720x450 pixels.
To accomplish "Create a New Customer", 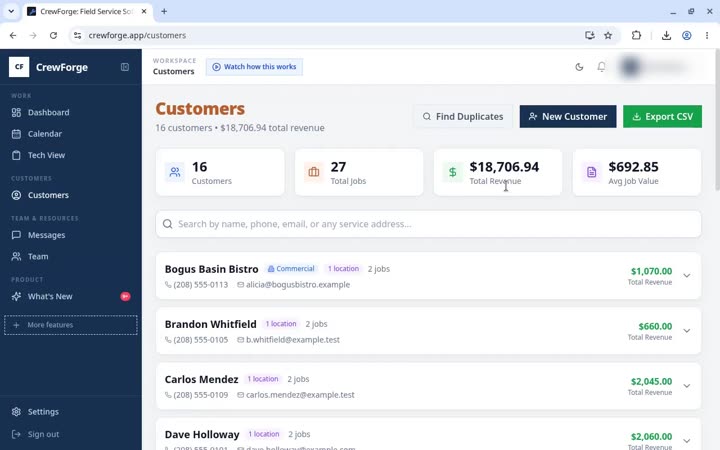I will coord(568,117).
